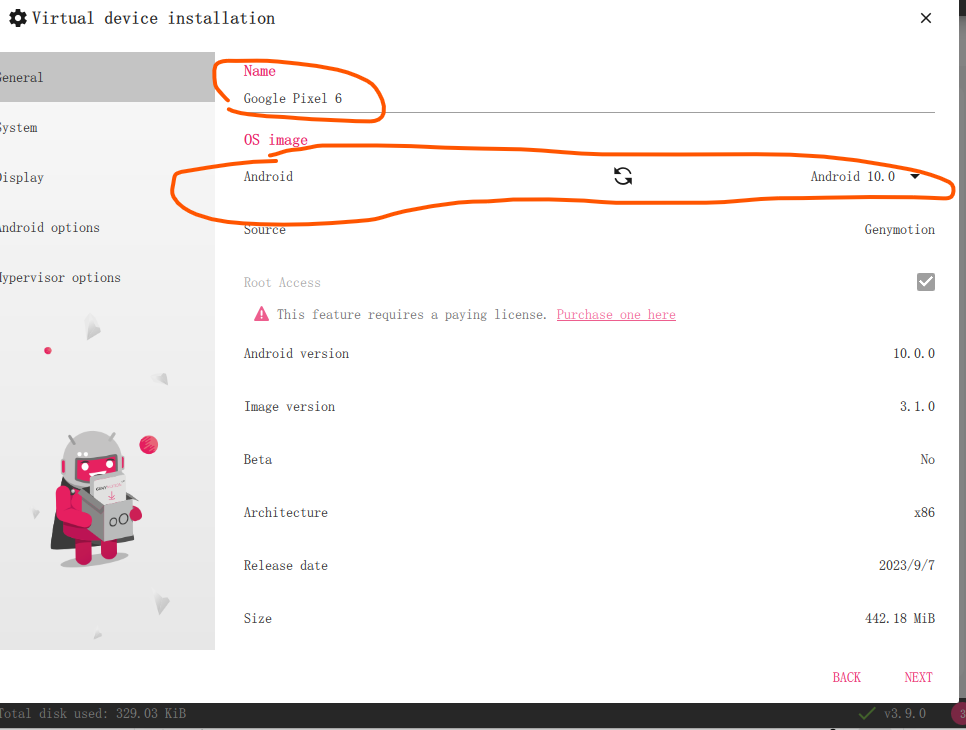Click the 'Android version' label
The height and width of the screenshot is (730, 966).
pyautogui.click(x=296, y=354)
